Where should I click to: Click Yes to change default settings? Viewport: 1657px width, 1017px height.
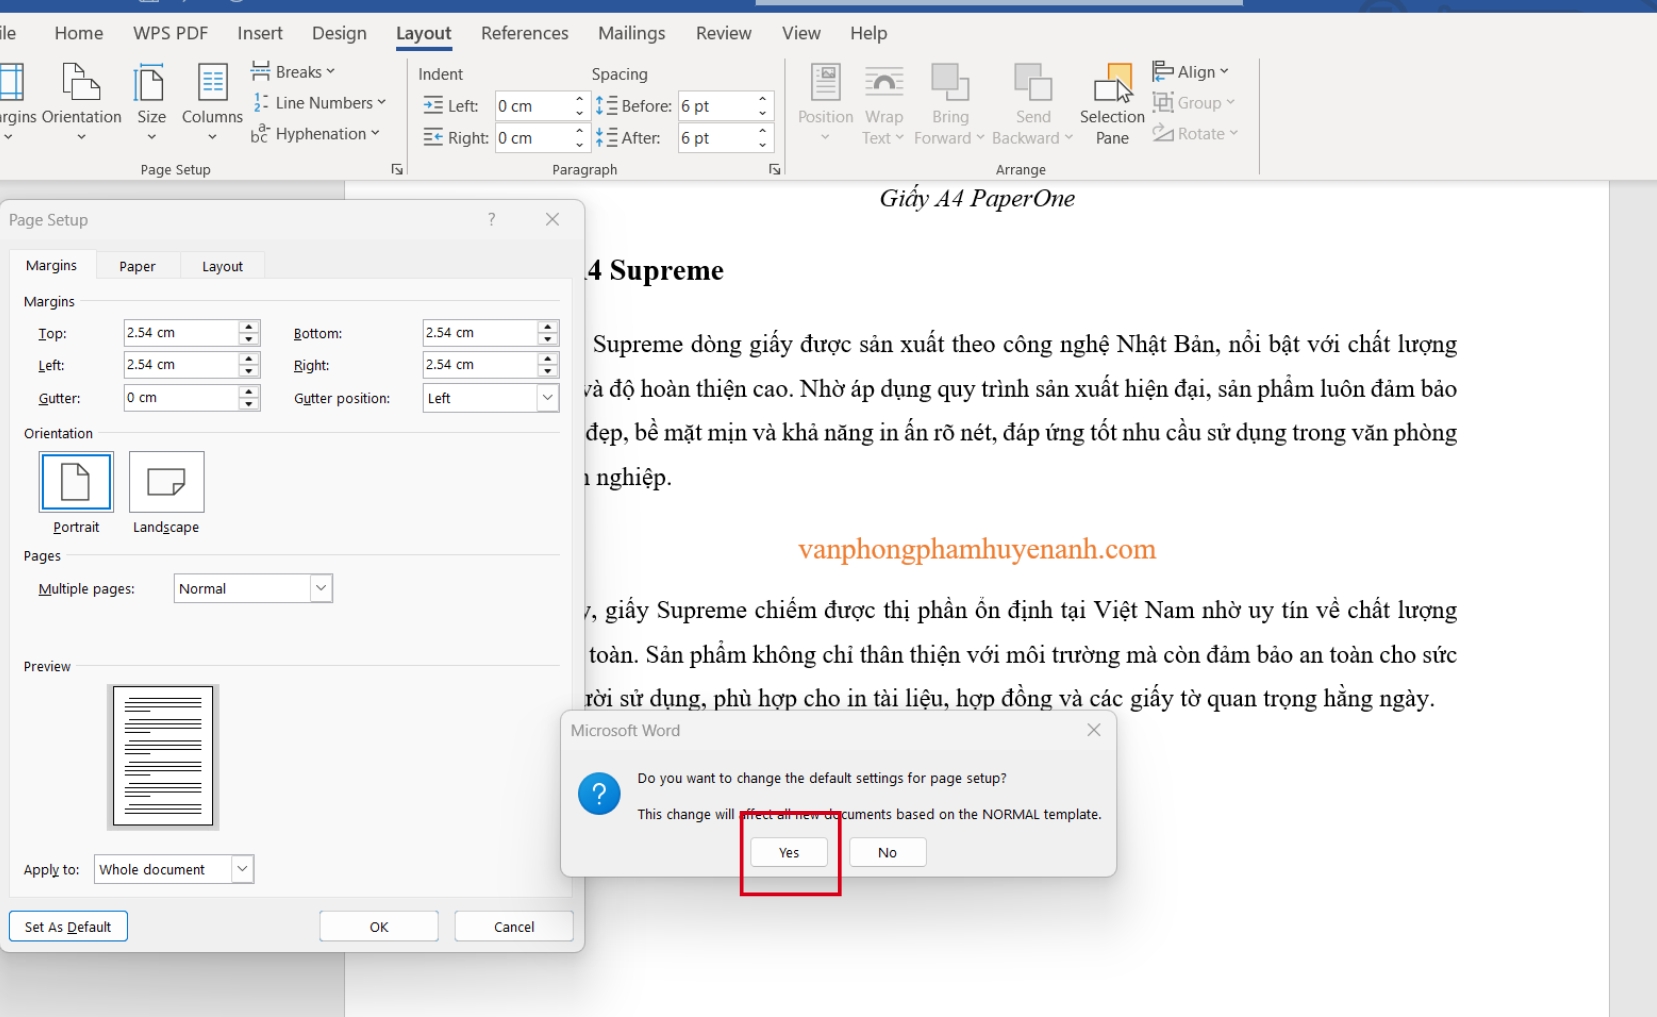point(789,853)
